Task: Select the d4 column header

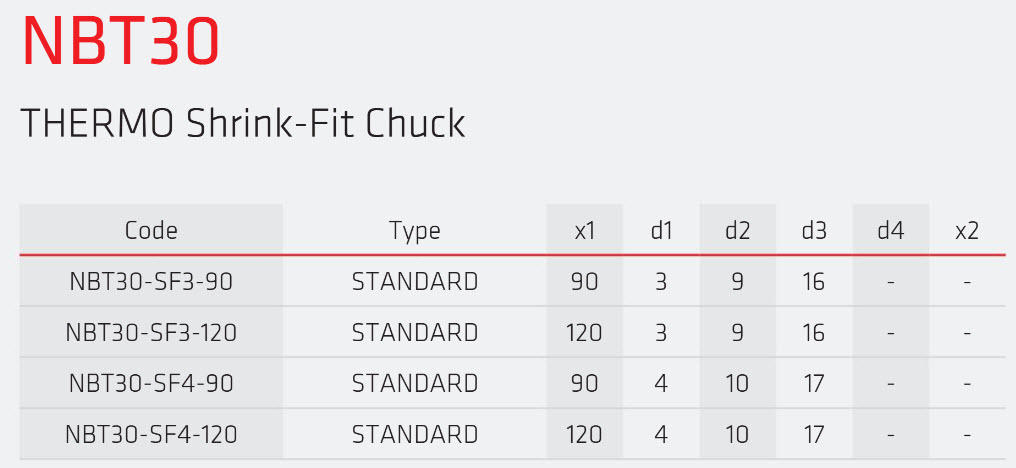Action: pos(890,230)
